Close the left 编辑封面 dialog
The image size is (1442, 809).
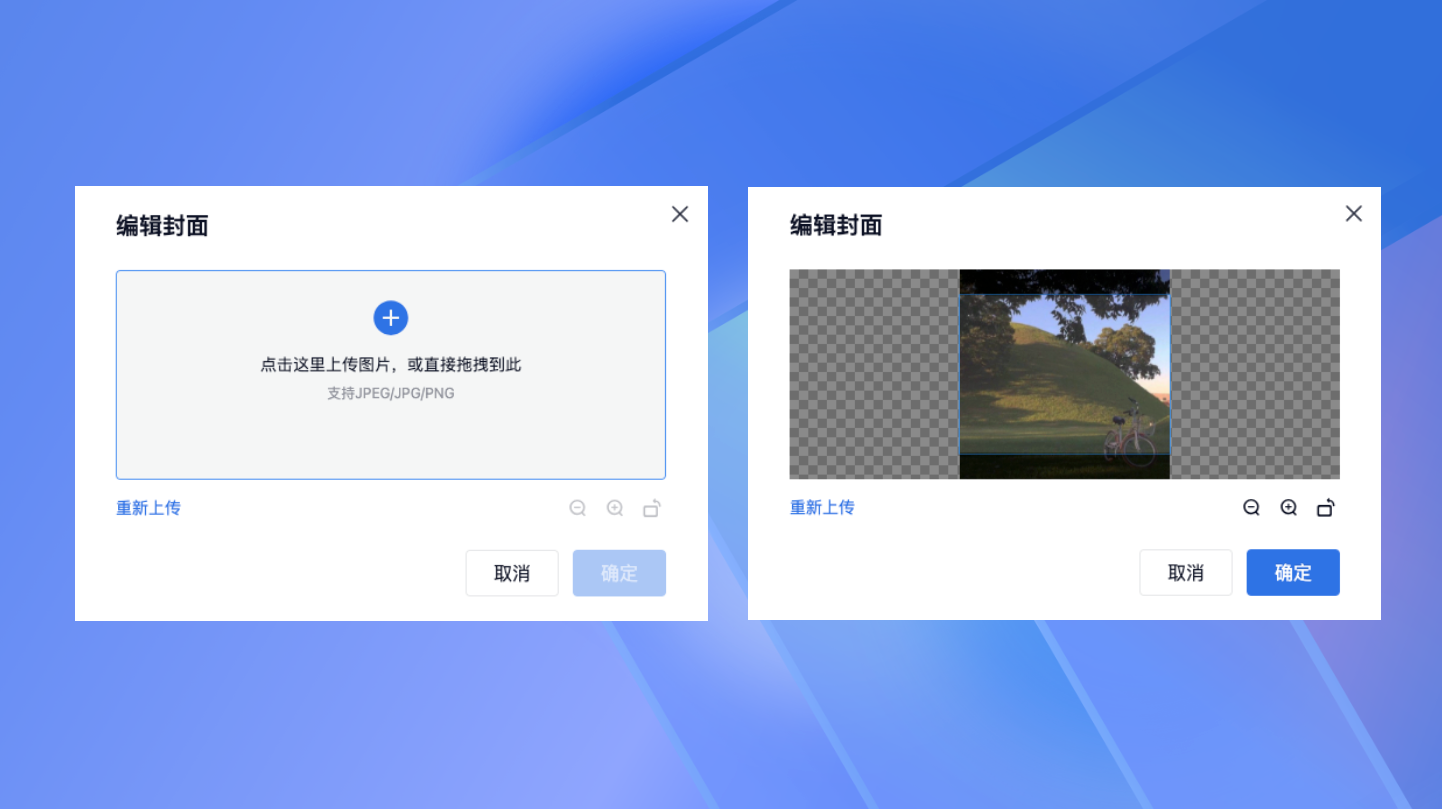(x=680, y=214)
